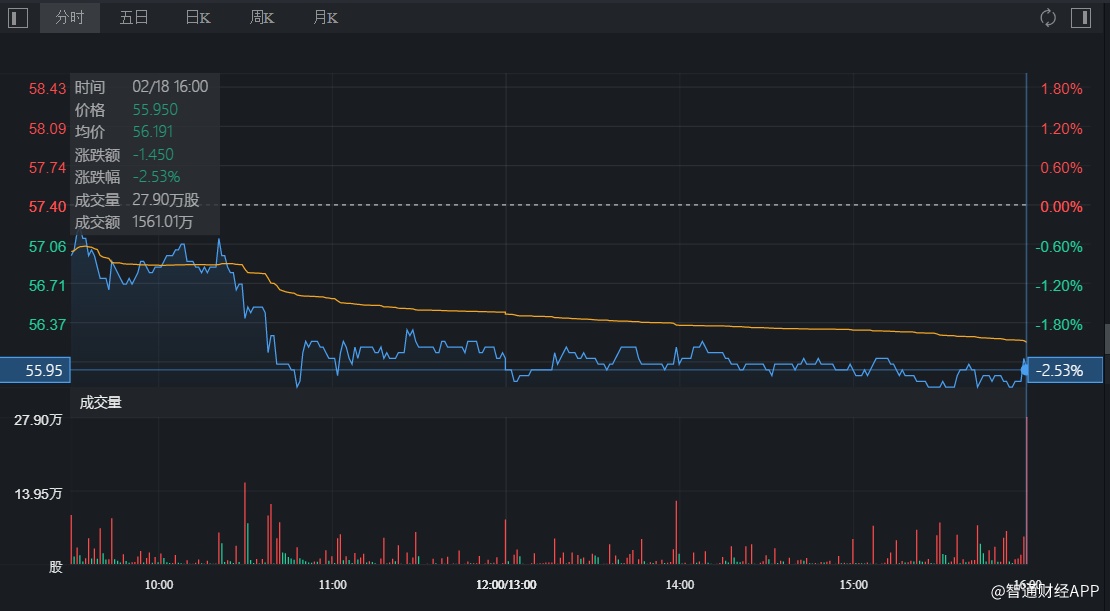Show the 月K monthly chart tab

point(325,18)
